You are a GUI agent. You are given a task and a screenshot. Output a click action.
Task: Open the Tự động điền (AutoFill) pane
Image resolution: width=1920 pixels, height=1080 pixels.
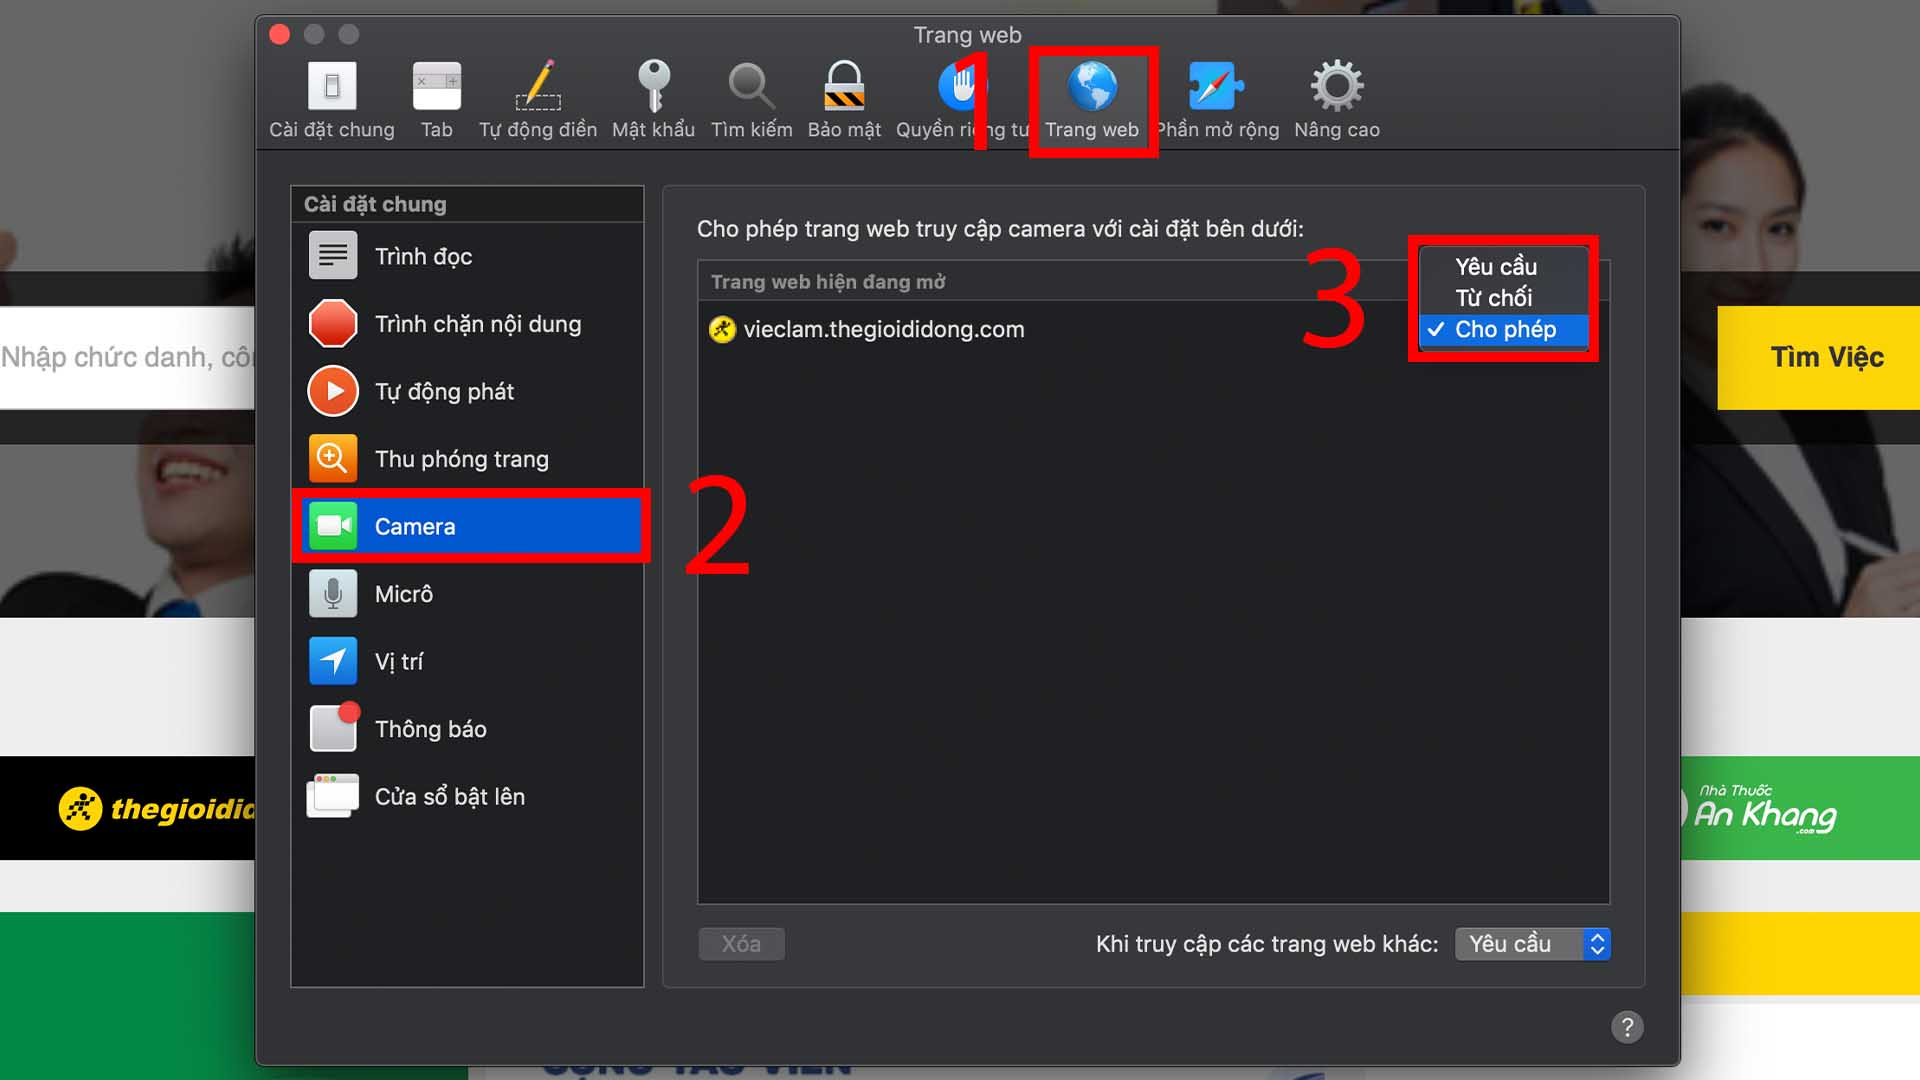coord(538,100)
